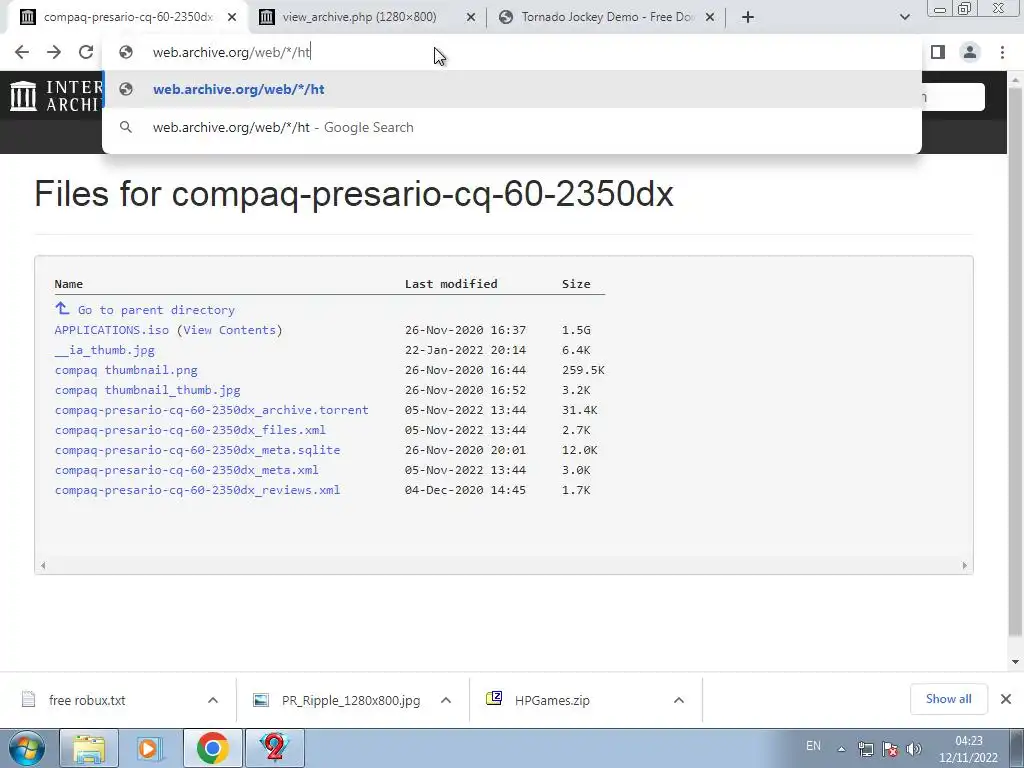Open the Chrome profile avatar
1024x768 pixels.
(970, 52)
